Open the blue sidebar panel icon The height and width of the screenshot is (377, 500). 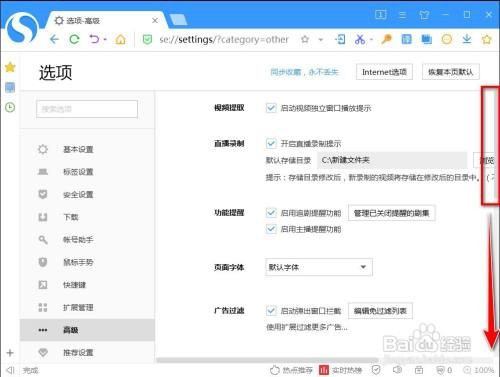click(x=10, y=87)
